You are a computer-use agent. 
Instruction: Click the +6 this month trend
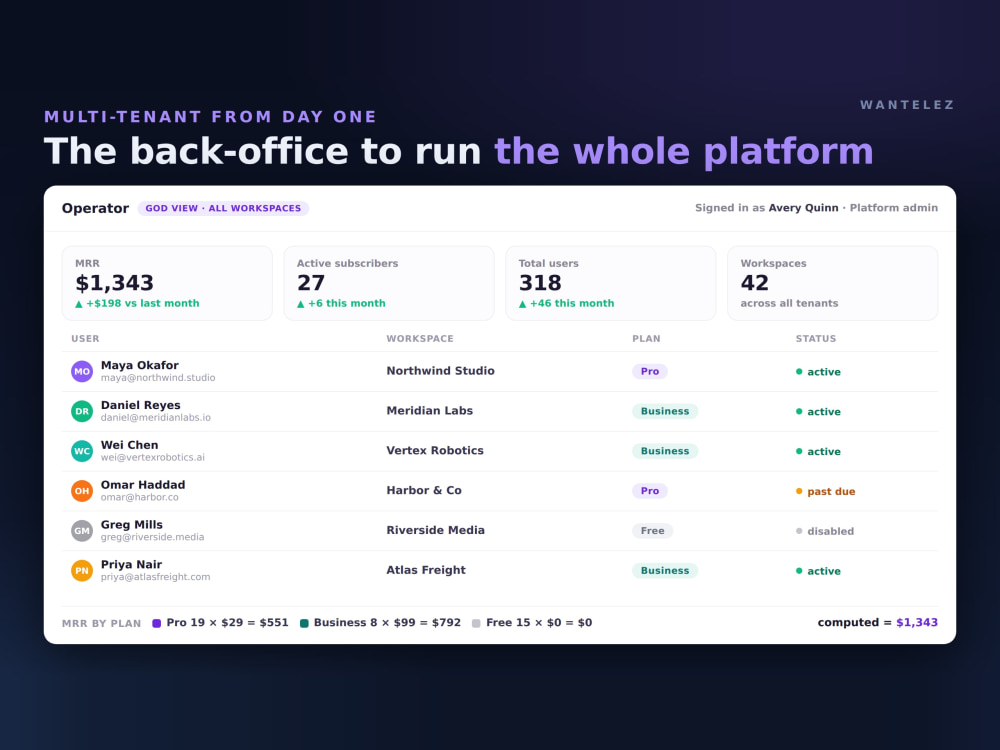pyautogui.click(x=341, y=304)
